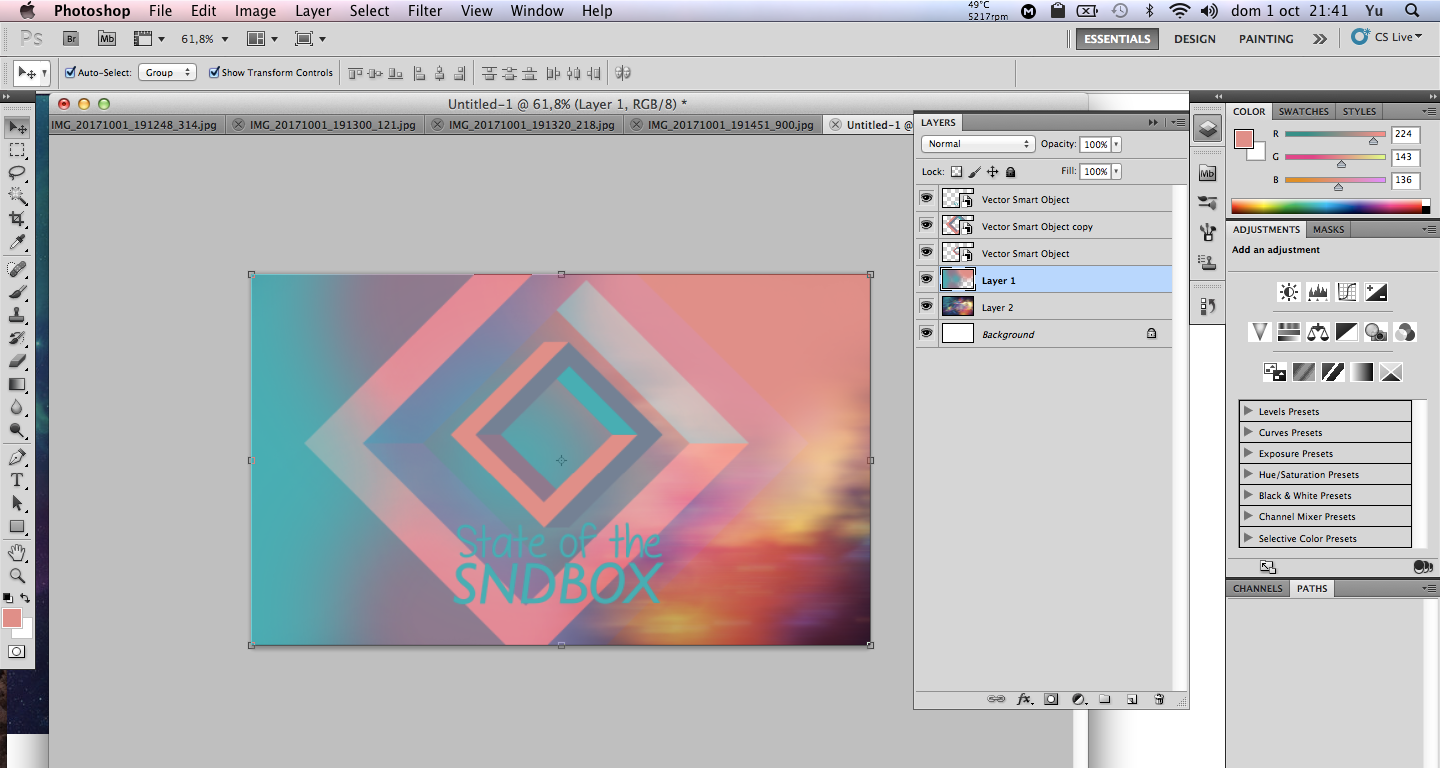This screenshot has width=1440, height=768.
Task: Select the Hand tool
Action: (x=17, y=553)
